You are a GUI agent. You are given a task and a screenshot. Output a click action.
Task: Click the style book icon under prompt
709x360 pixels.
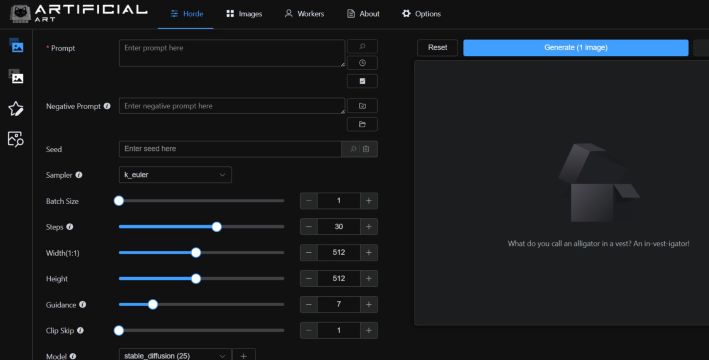(362, 81)
